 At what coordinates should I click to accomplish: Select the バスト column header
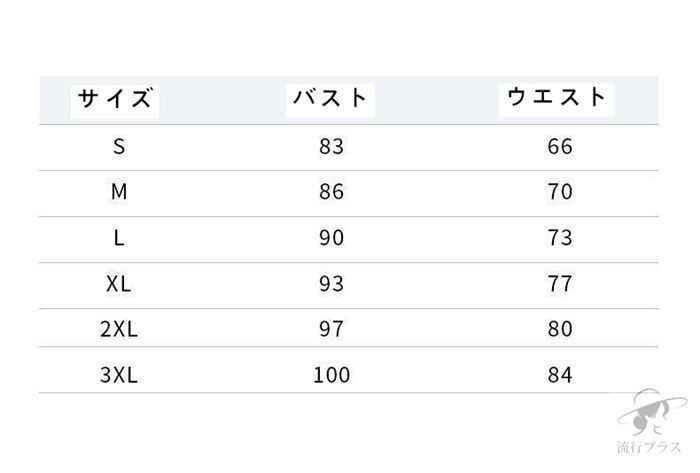click(331, 99)
